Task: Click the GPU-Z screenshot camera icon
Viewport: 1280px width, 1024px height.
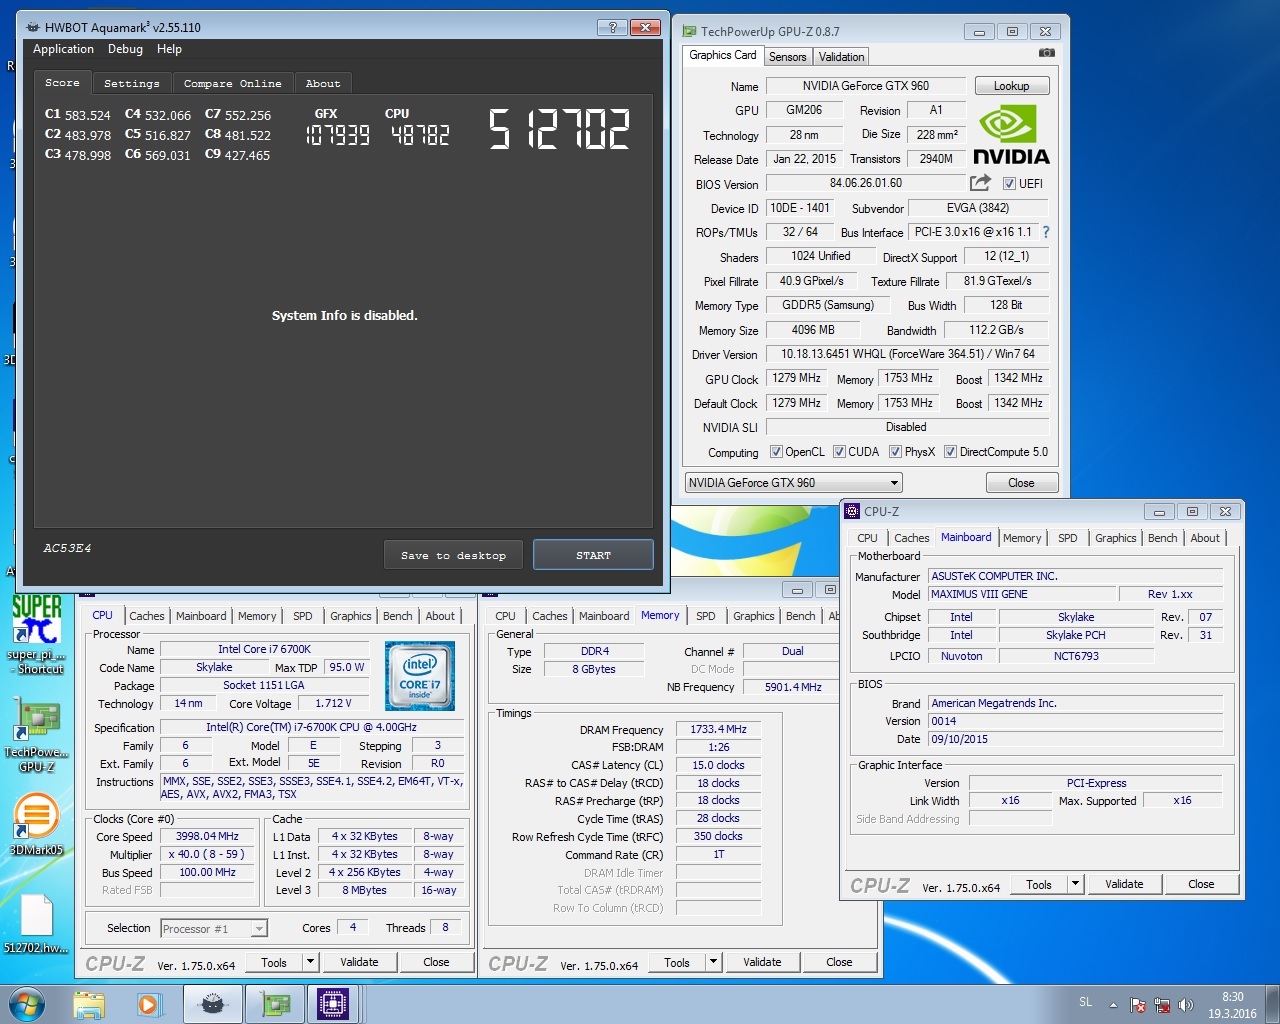Action: 1046,52
